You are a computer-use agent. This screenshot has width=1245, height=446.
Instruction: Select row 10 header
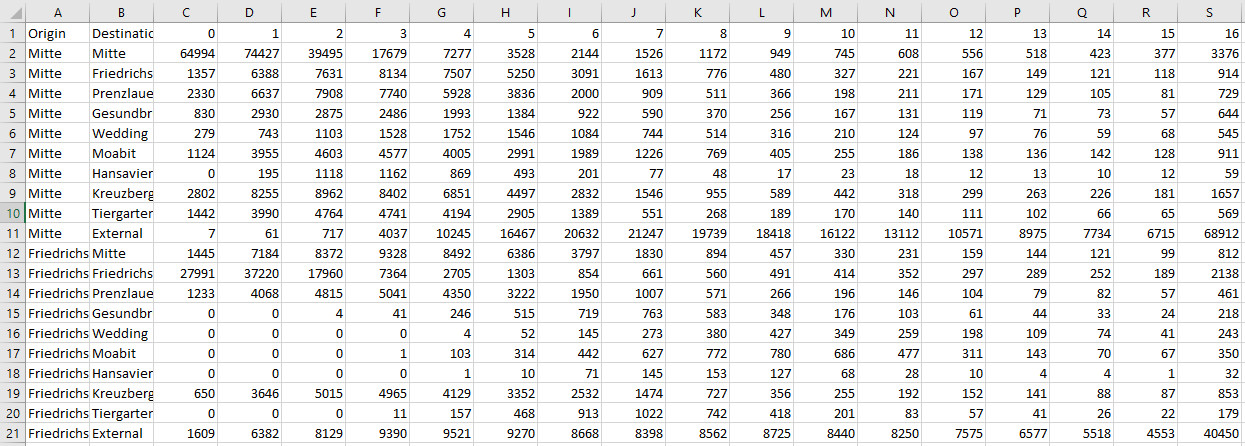pos(12,213)
